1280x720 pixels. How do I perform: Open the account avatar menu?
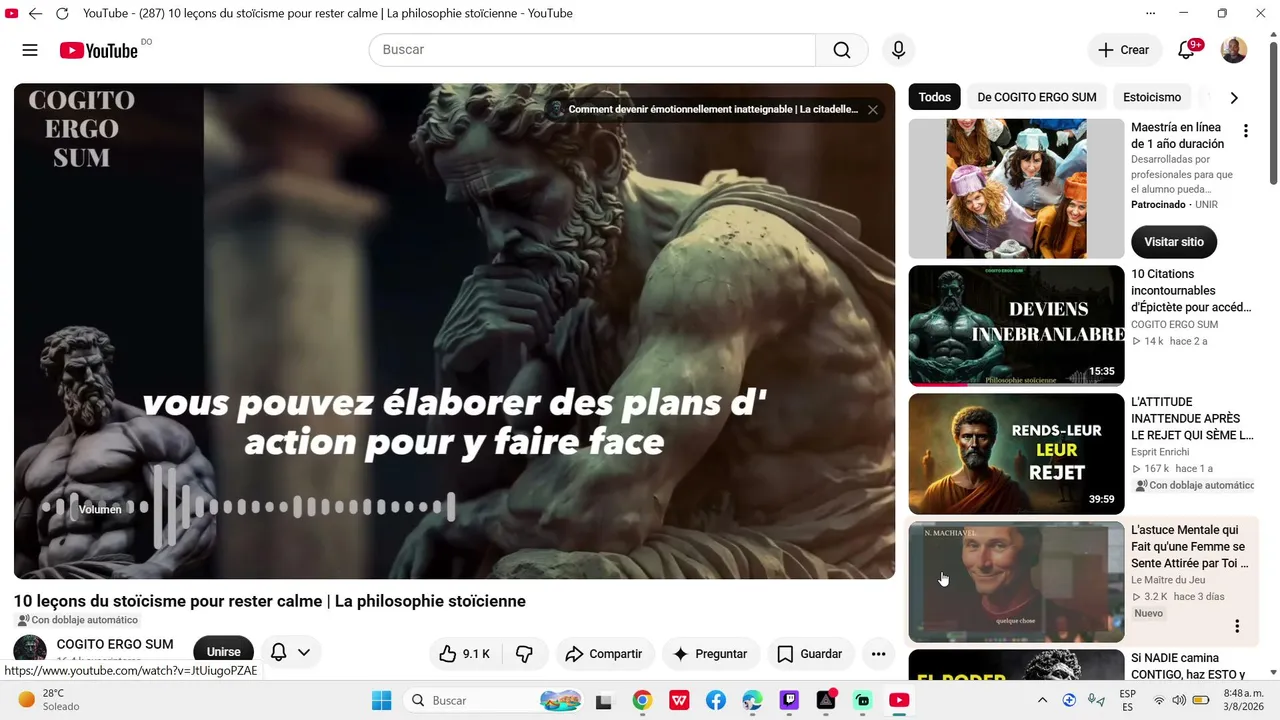tap(1234, 50)
